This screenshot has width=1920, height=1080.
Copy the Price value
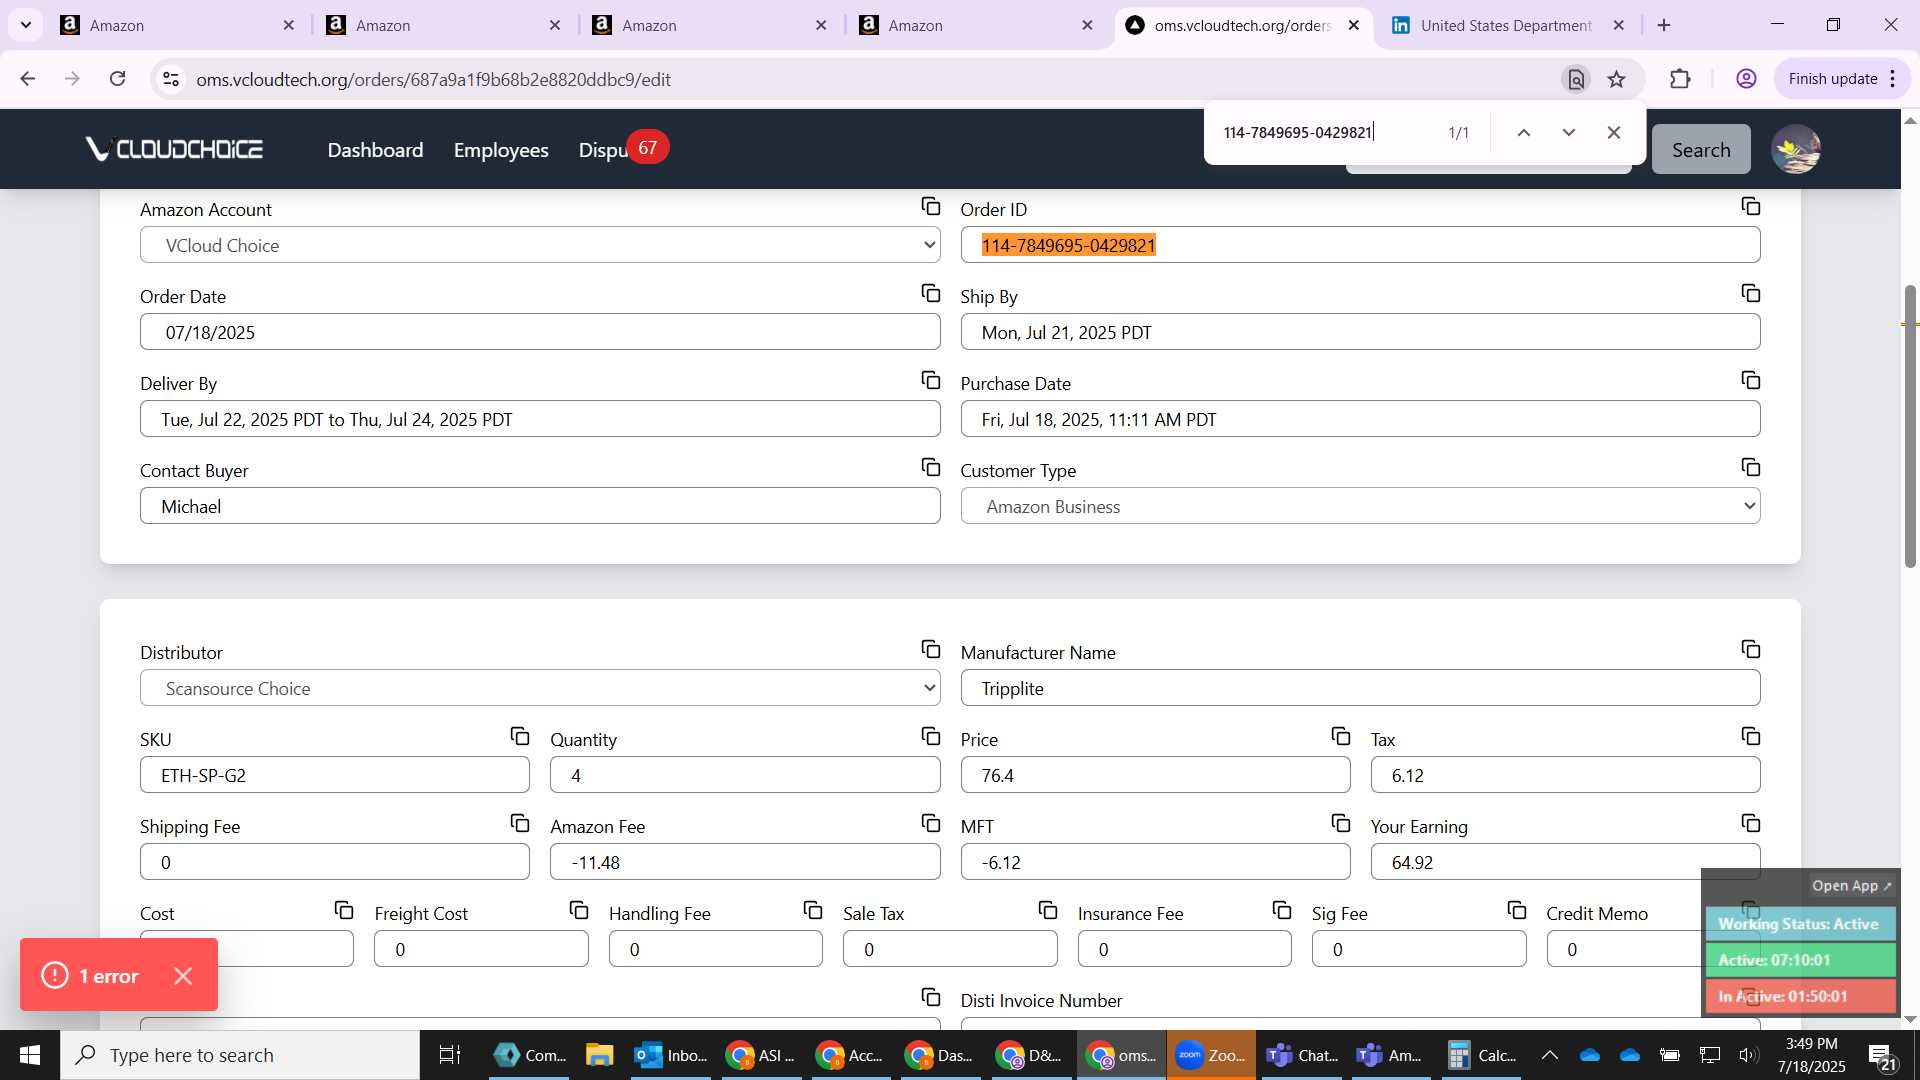1340,736
